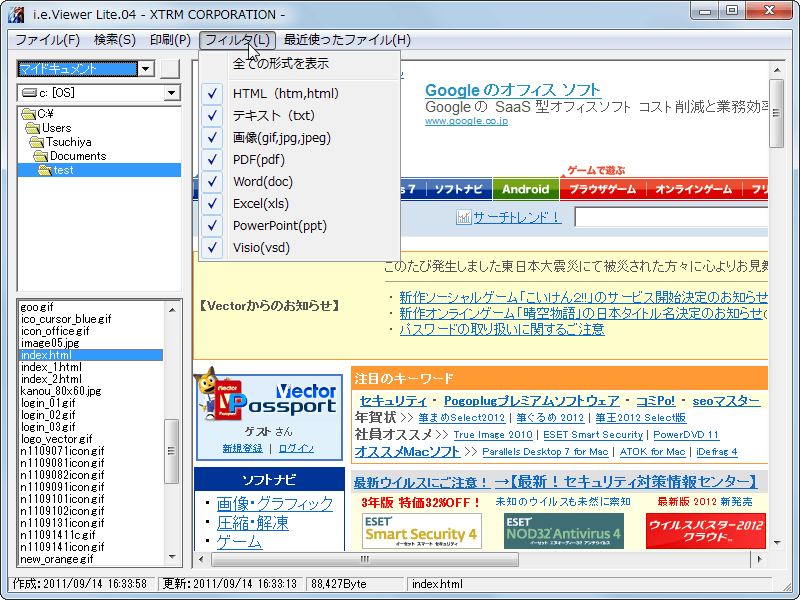
Task: Open マイドキュメント dropdown arrow
Action: pos(146,68)
